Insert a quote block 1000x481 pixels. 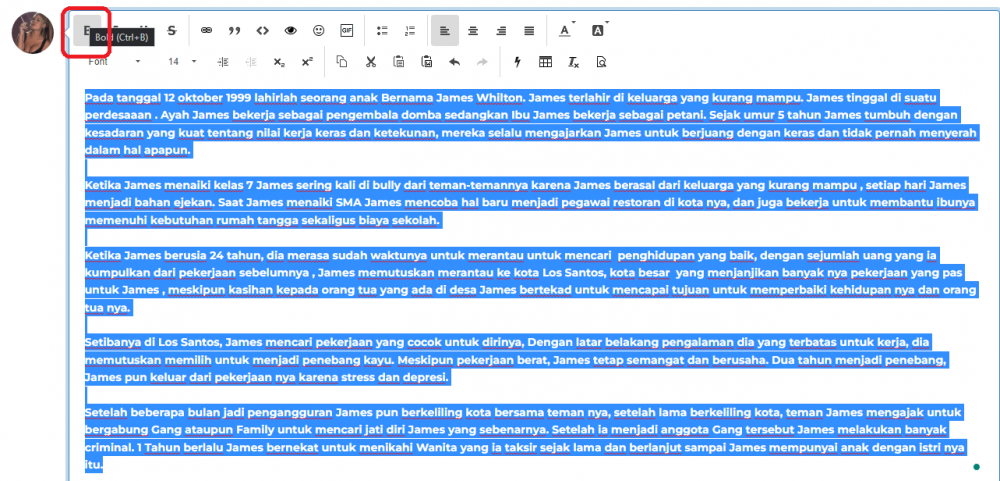click(x=234, y=31)
